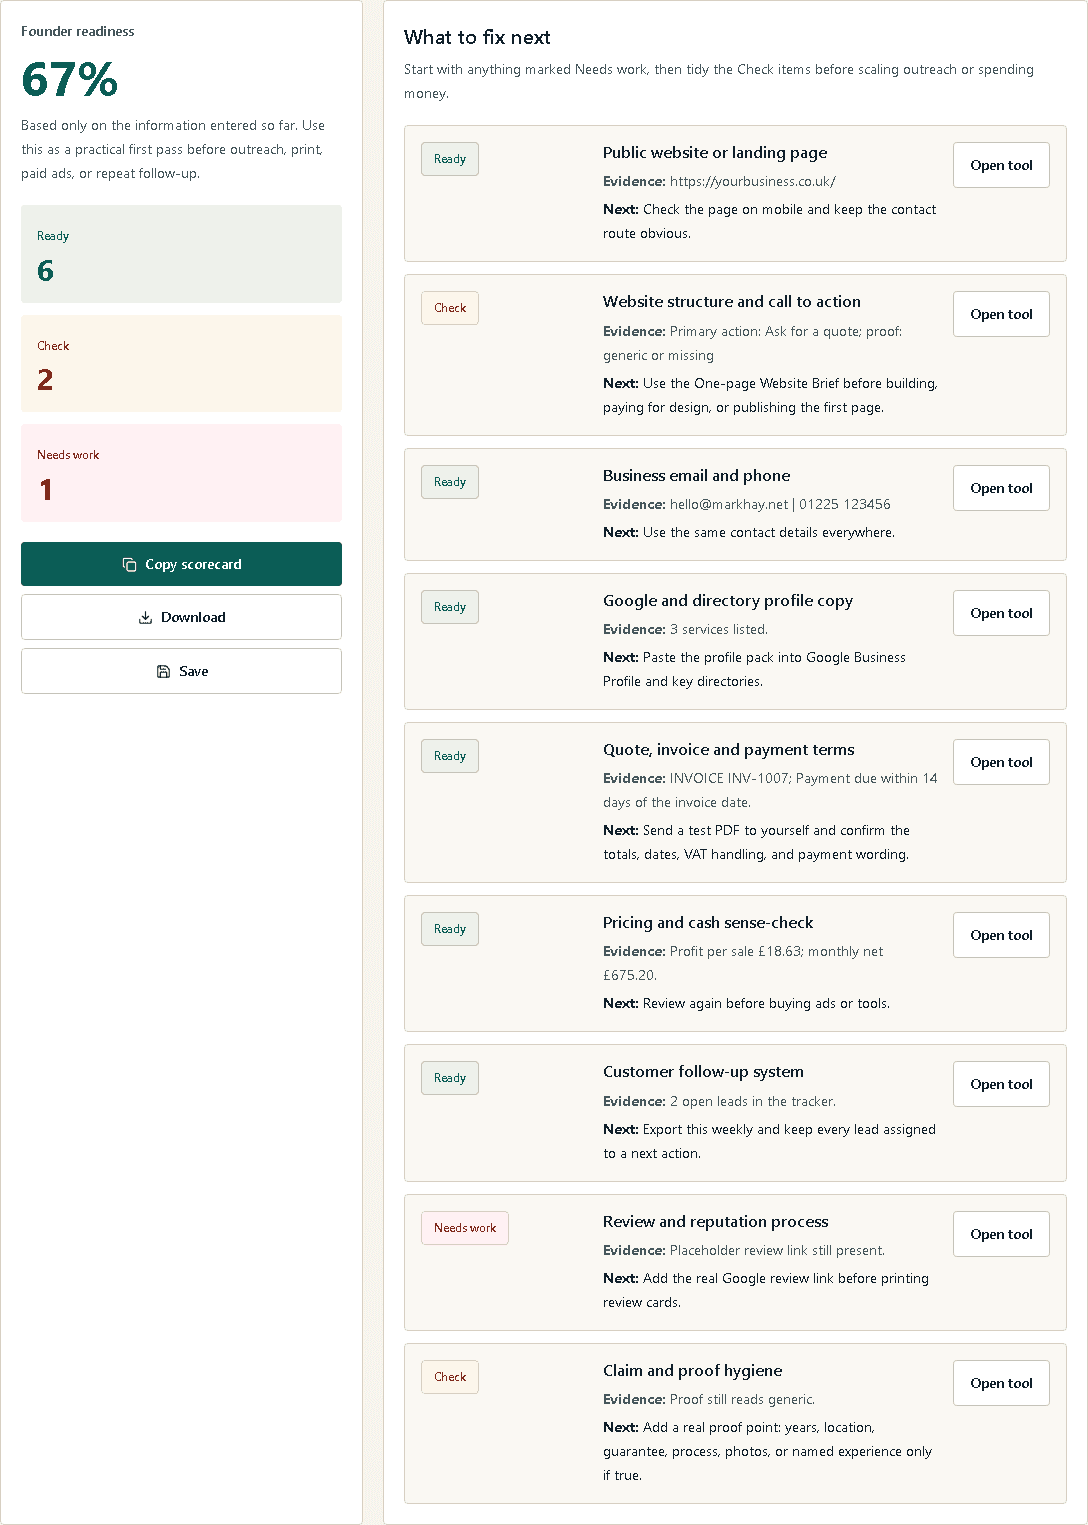
Task: Click the 67% founder readiness score
Action: coord(70,80)
